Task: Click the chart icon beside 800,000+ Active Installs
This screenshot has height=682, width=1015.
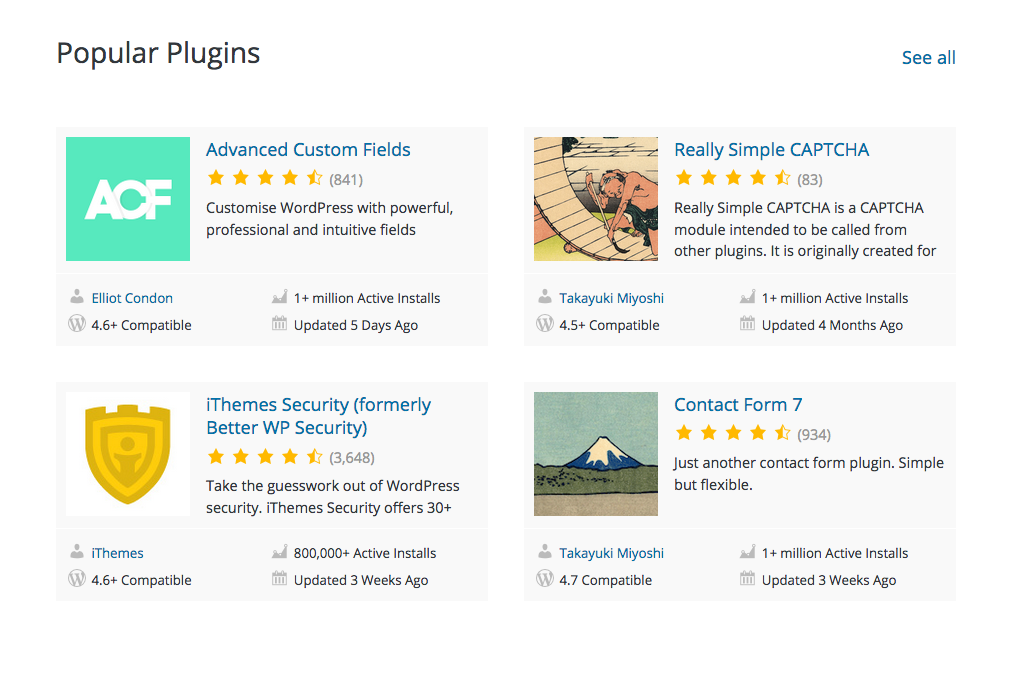Action: pyautogui.click(x=280, y=552)
